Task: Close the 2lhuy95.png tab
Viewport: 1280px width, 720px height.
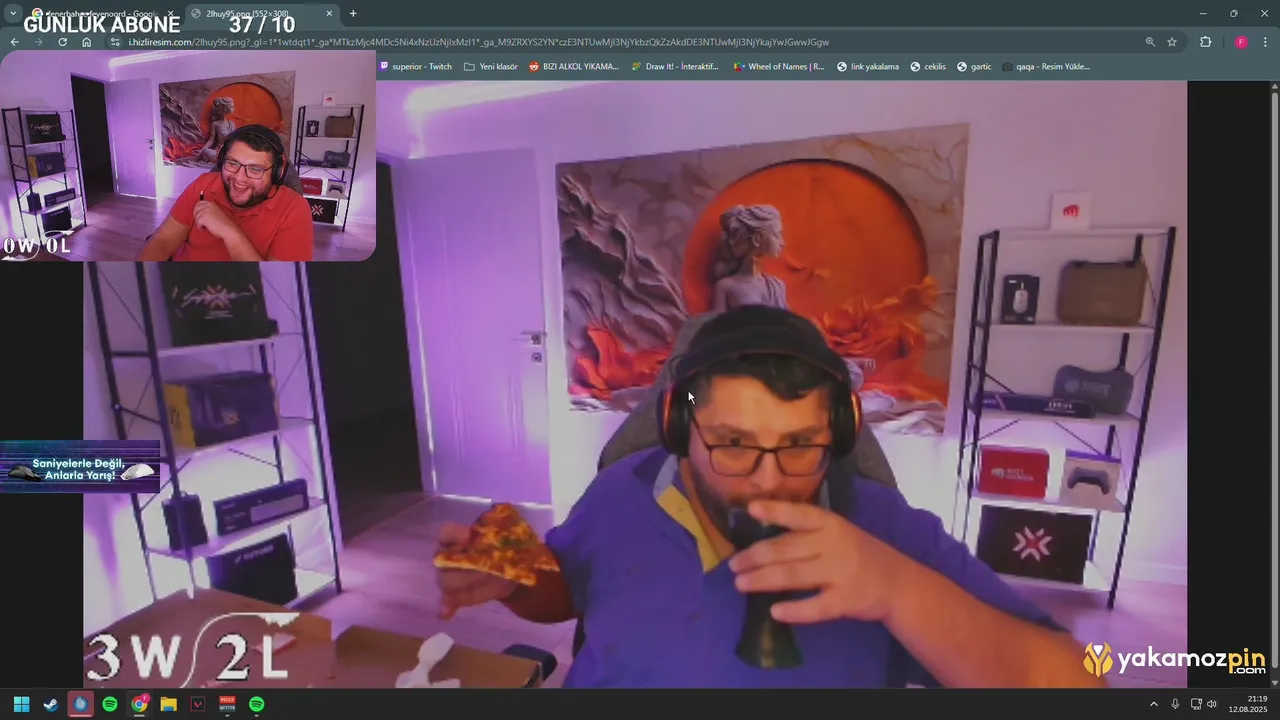Action: pyautogui.click(x=329, y=13)
